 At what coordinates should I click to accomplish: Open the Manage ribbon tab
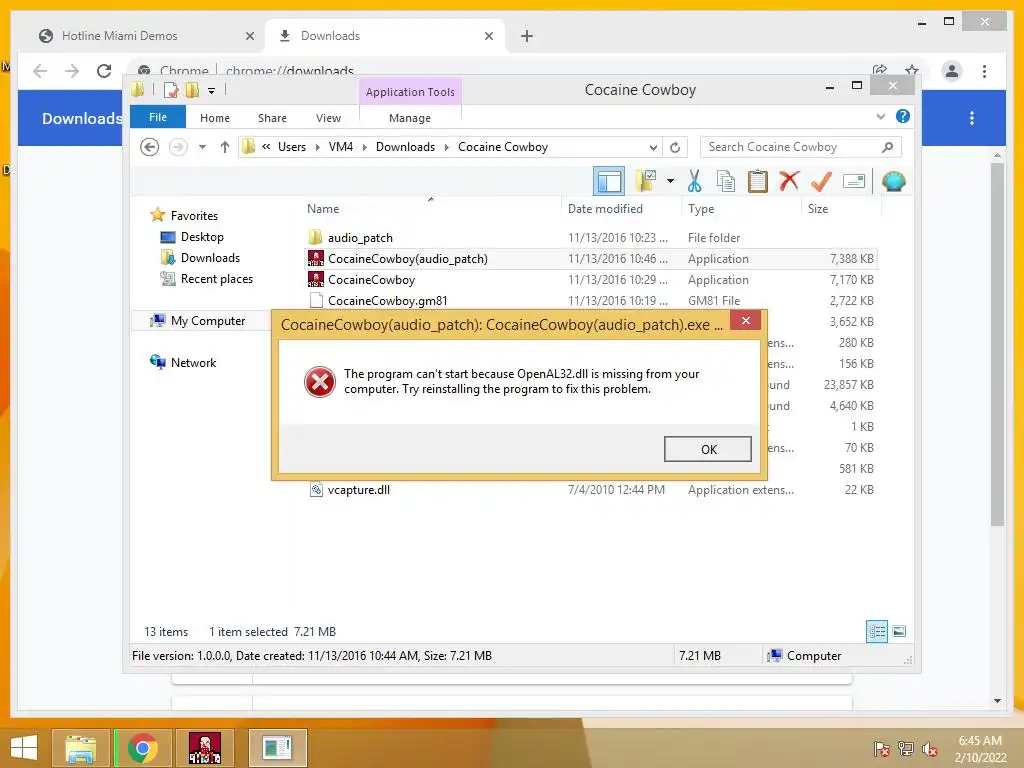[x=409, y=118]
